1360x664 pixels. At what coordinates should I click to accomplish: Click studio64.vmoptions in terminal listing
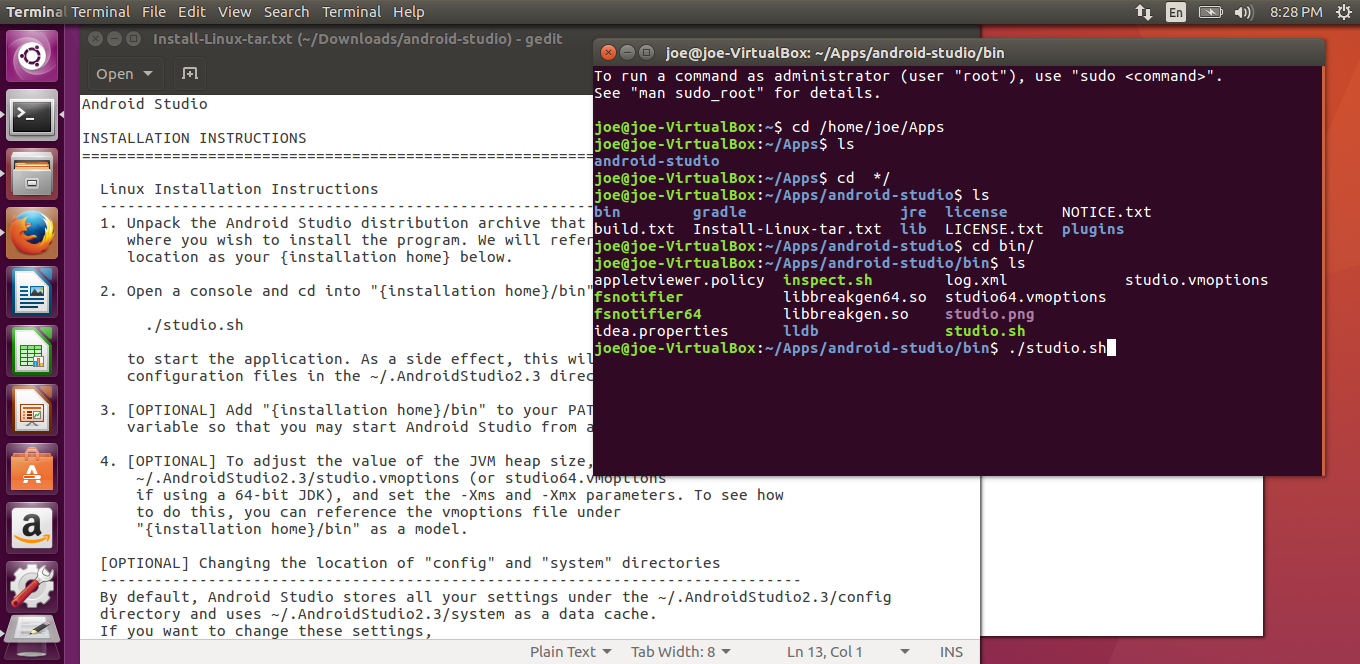tap(1026, 297)
